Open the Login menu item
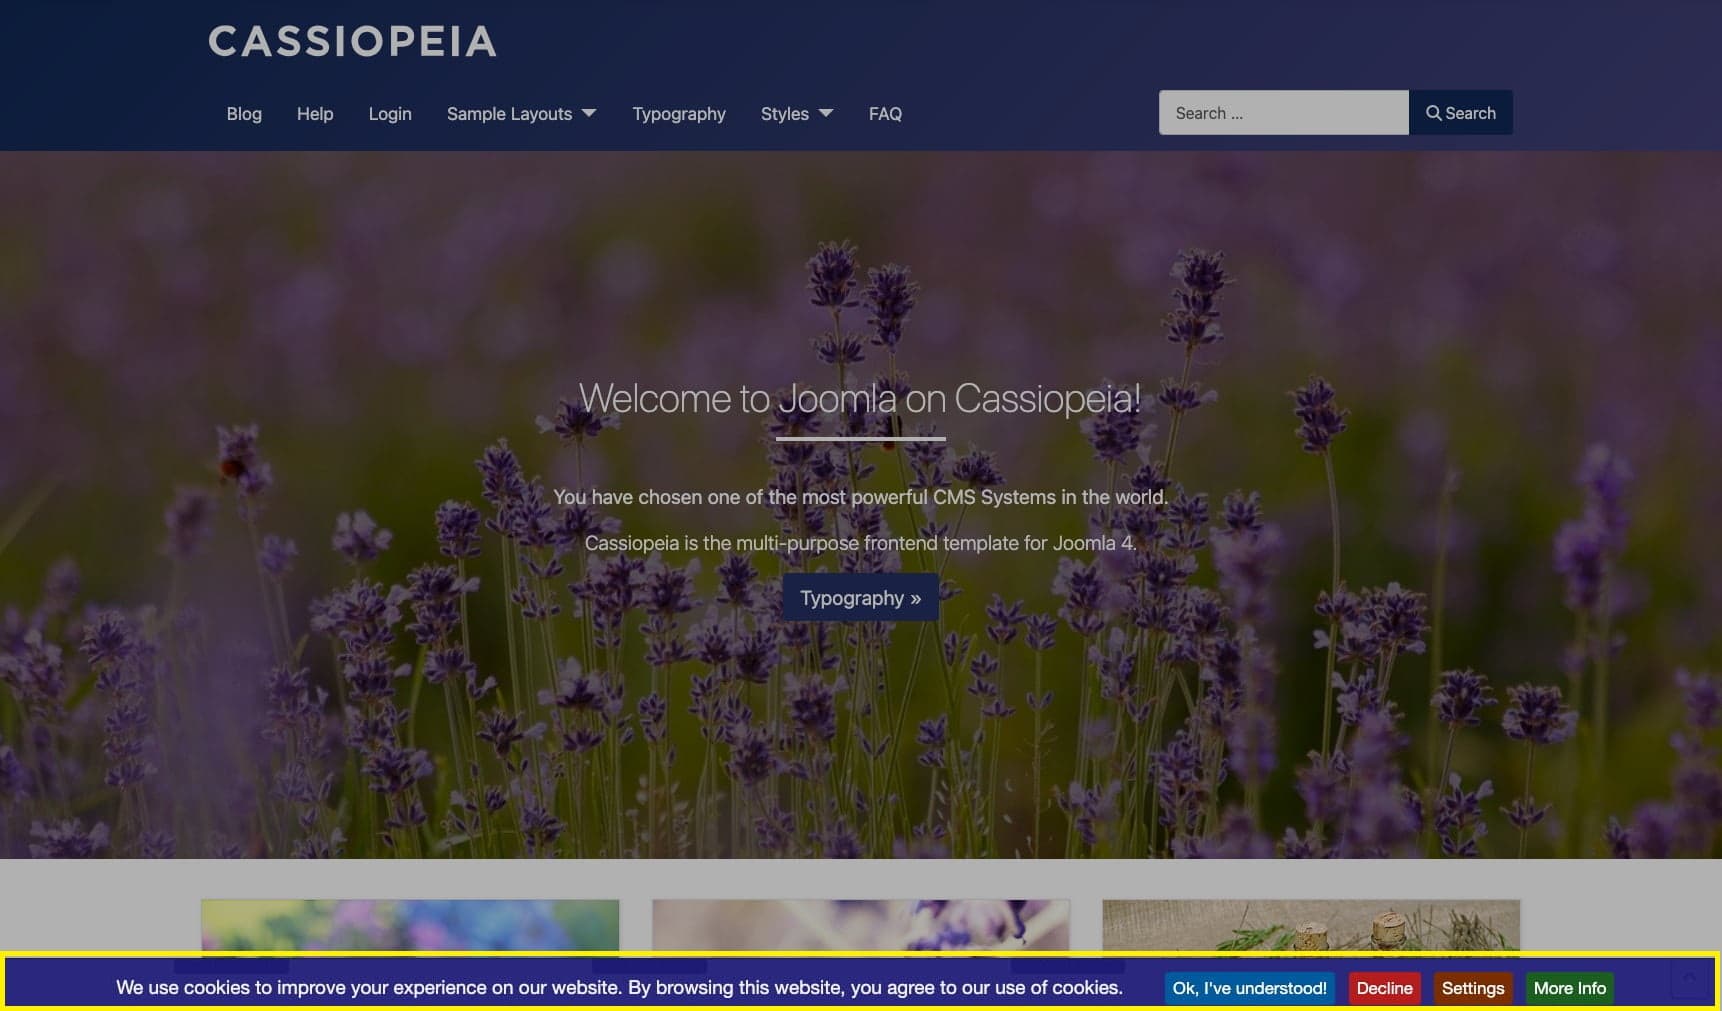Screen dimensions: 1722x1011 pyautogui.click(x=390, y=114)
